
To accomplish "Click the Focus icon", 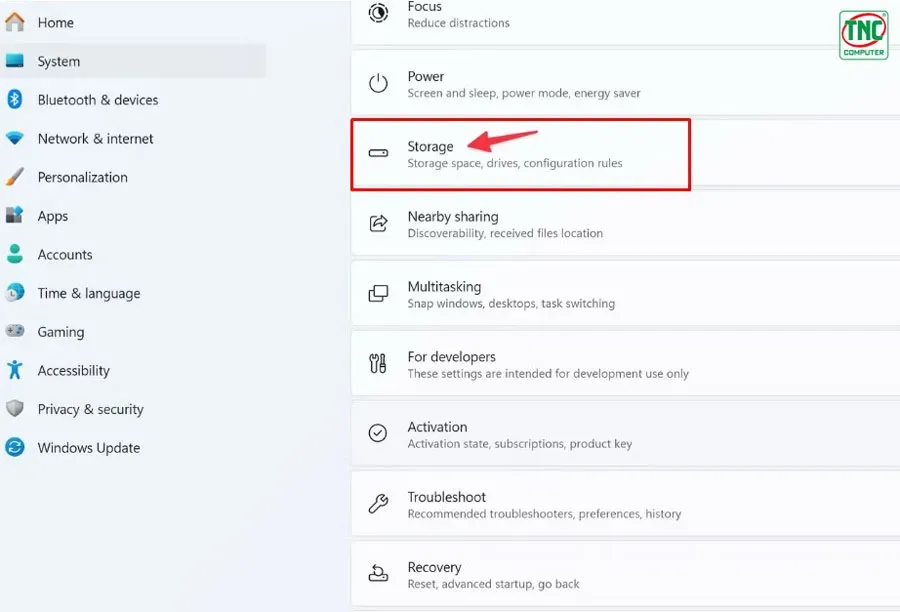I will (x=377, y=14).
